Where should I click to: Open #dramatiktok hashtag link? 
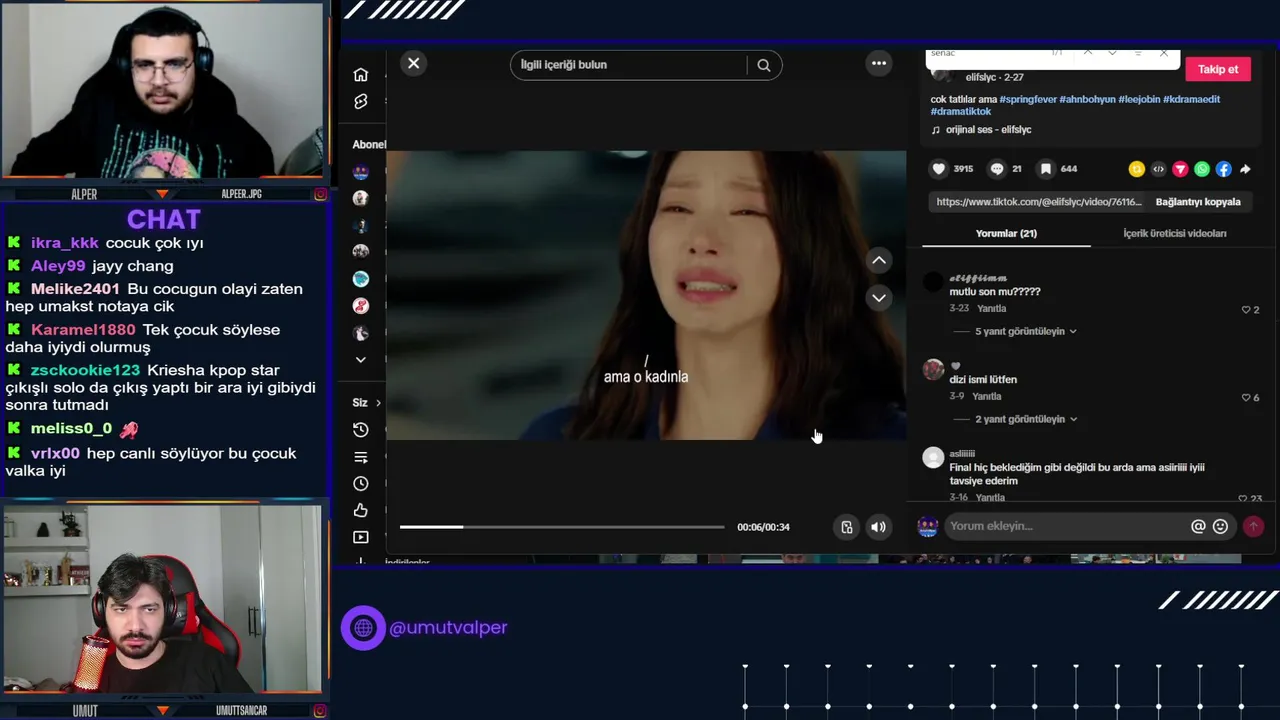[x=961, y=112]
